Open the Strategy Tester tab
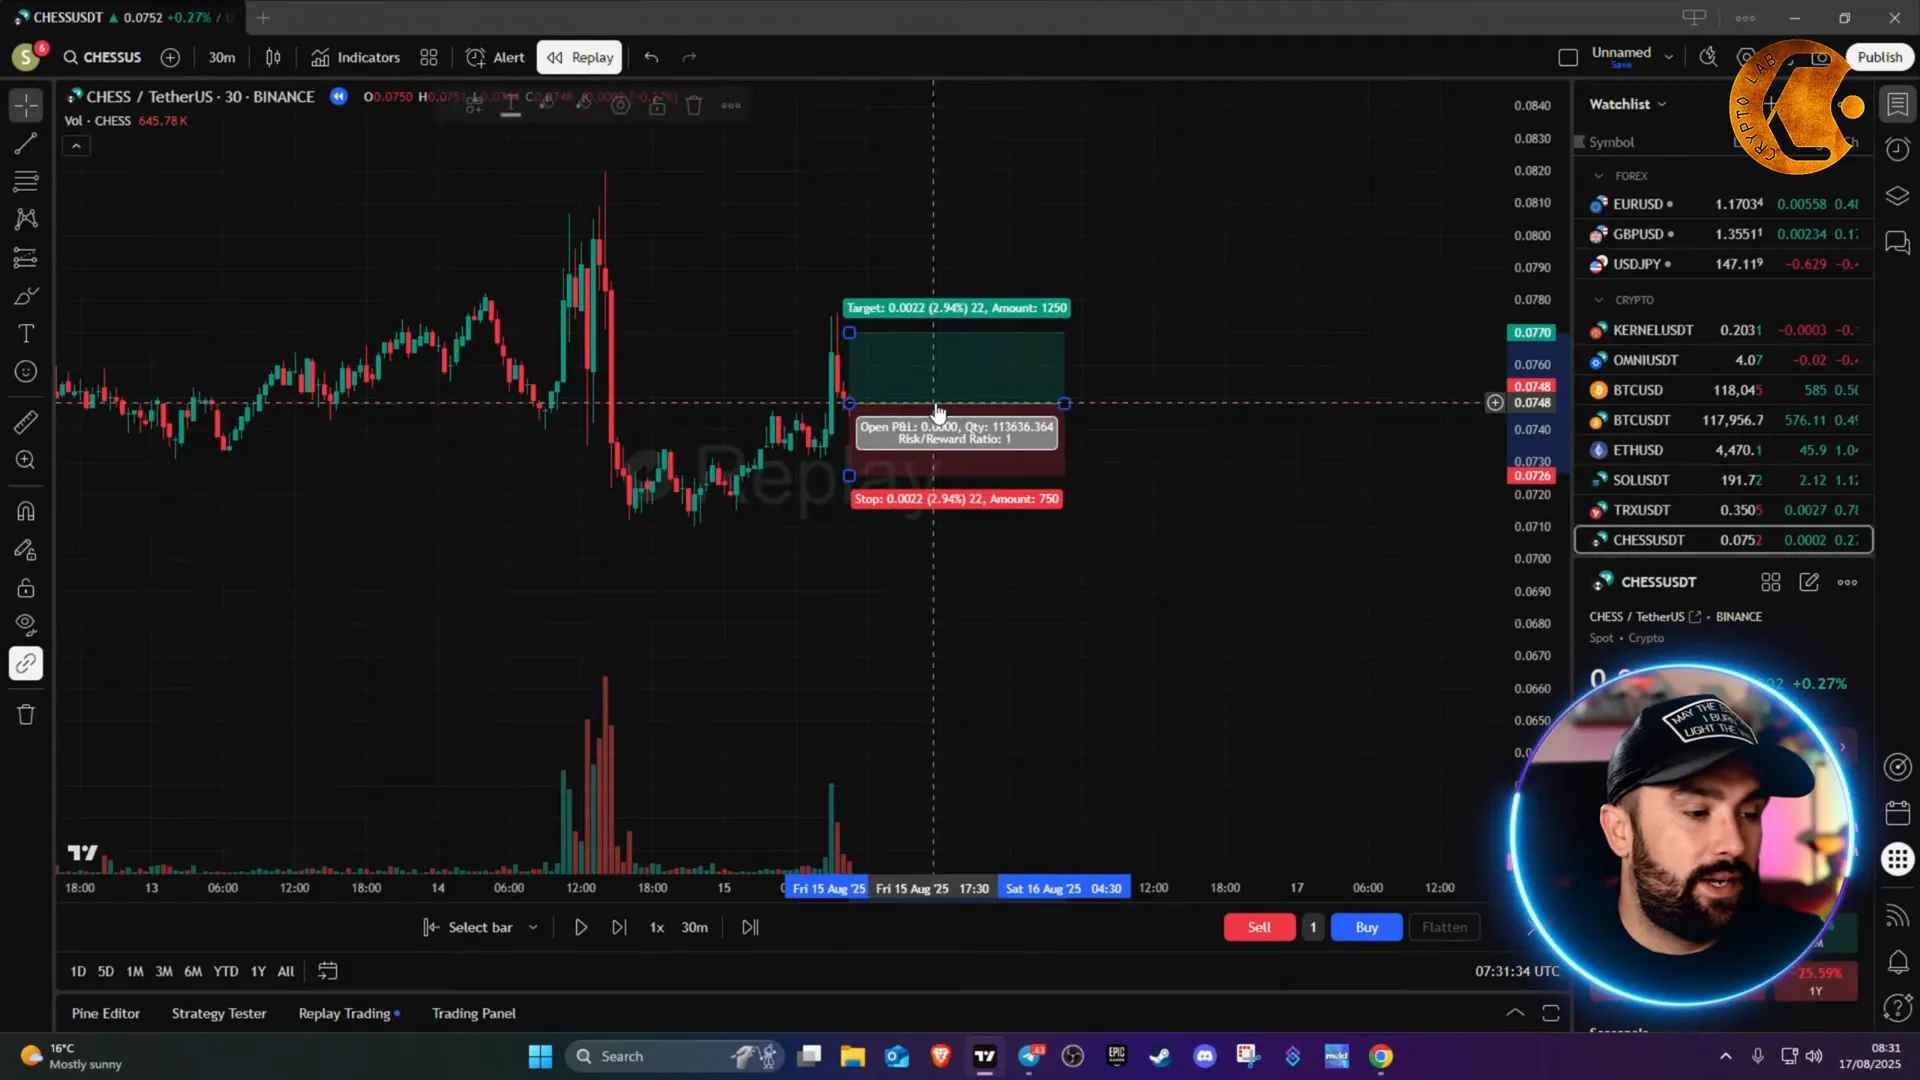Viewport: 1920px width, 1080px height. click(219, 1013)
